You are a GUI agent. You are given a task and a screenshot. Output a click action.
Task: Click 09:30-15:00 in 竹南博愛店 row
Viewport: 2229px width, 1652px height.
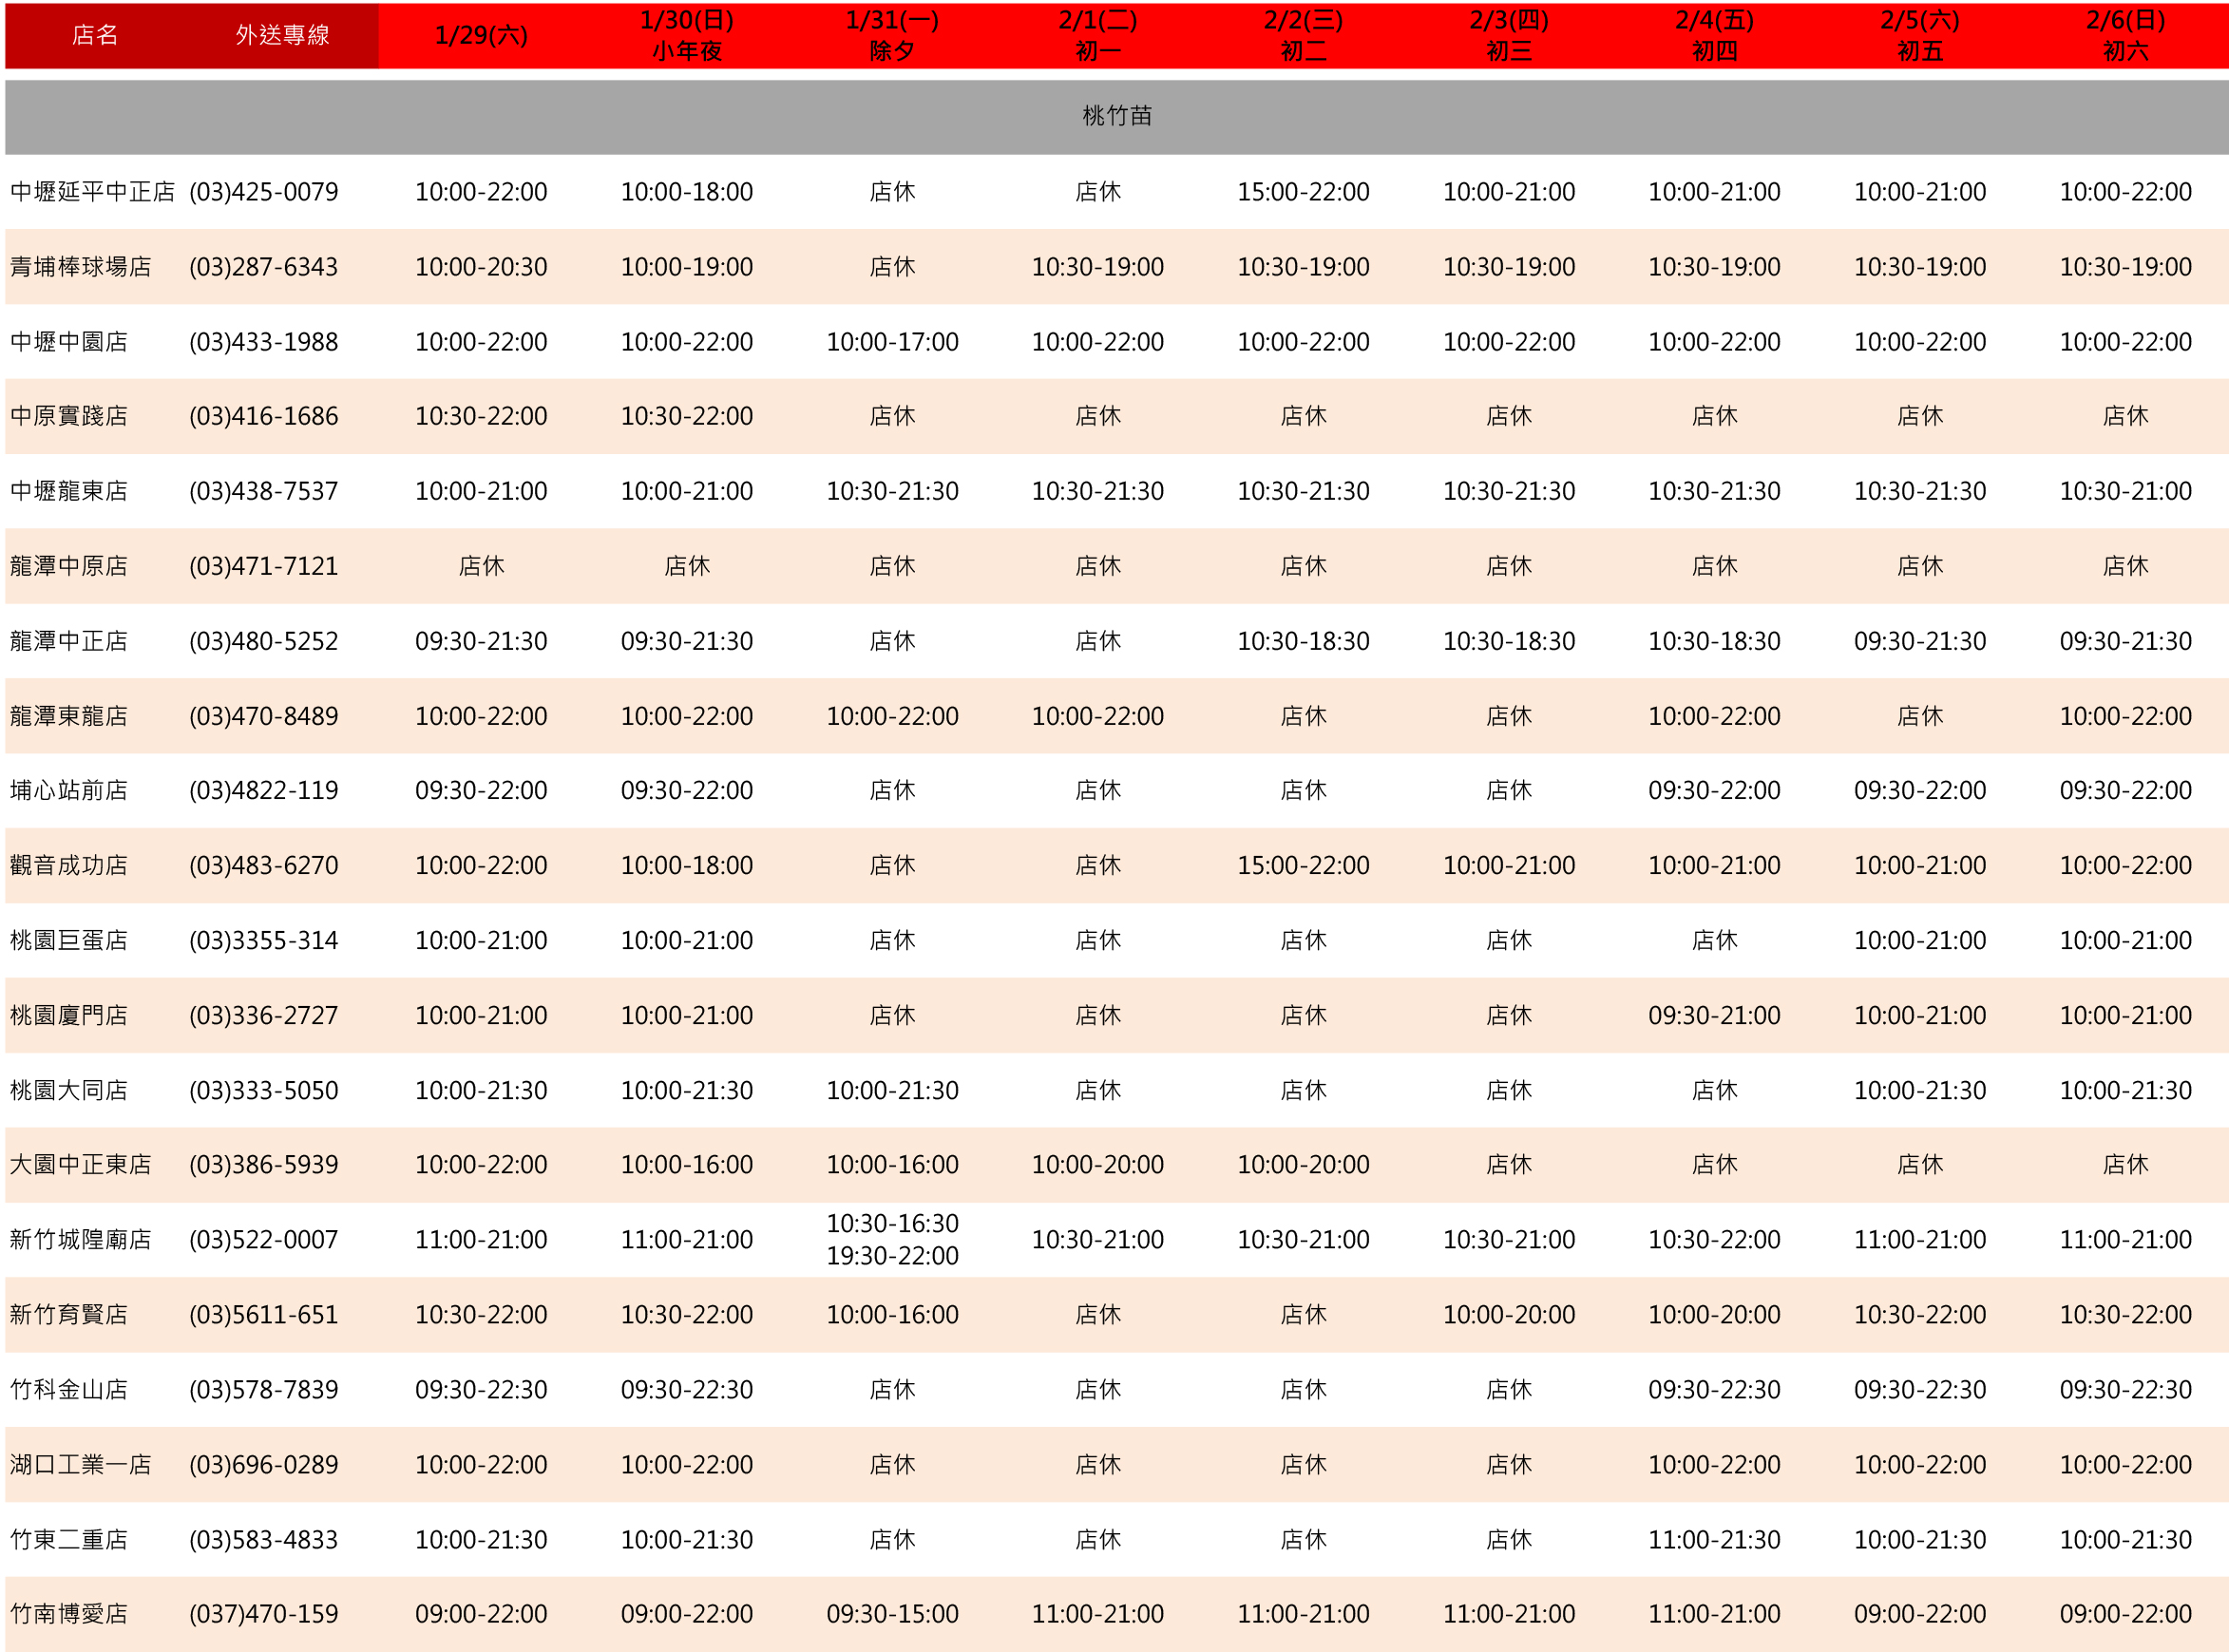[x=892, y=1613]
